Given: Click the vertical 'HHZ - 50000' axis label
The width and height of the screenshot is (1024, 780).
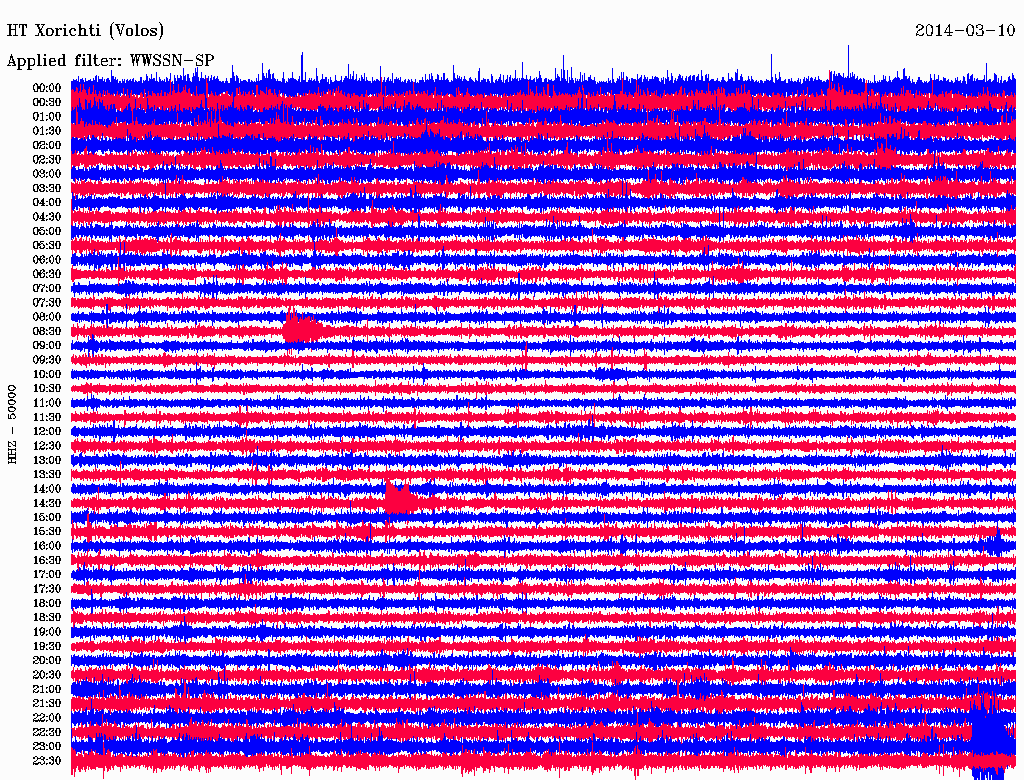Looking at the screenshot, I should [13, 423].
